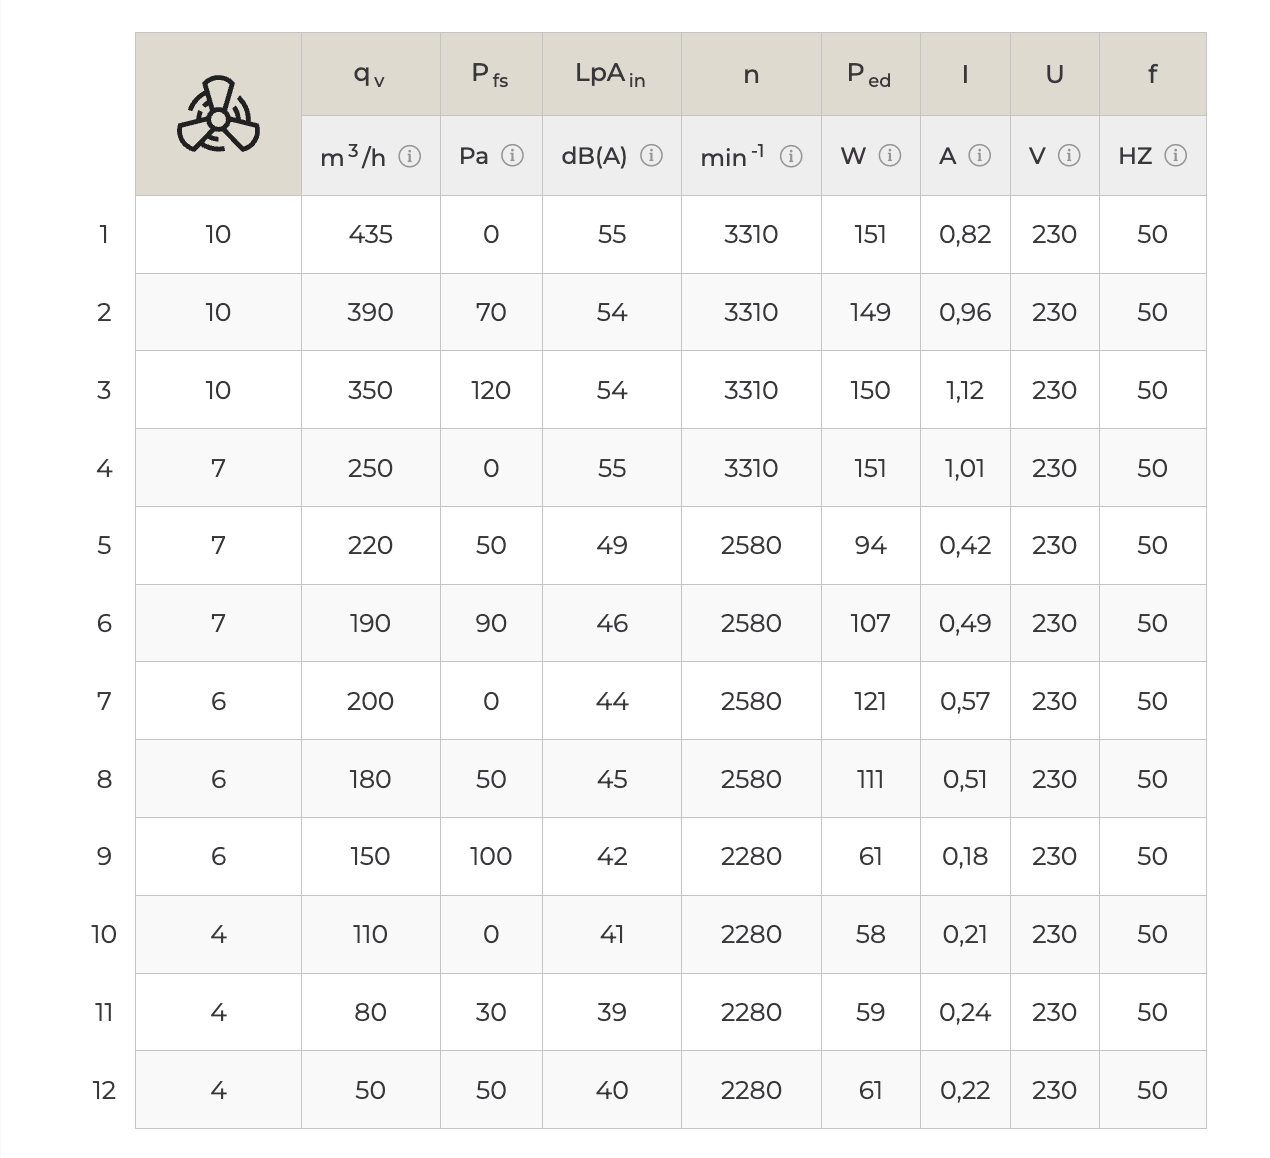Click the LpA in column header
This screenshot has height=1158, width=1270.
(611, 74)
